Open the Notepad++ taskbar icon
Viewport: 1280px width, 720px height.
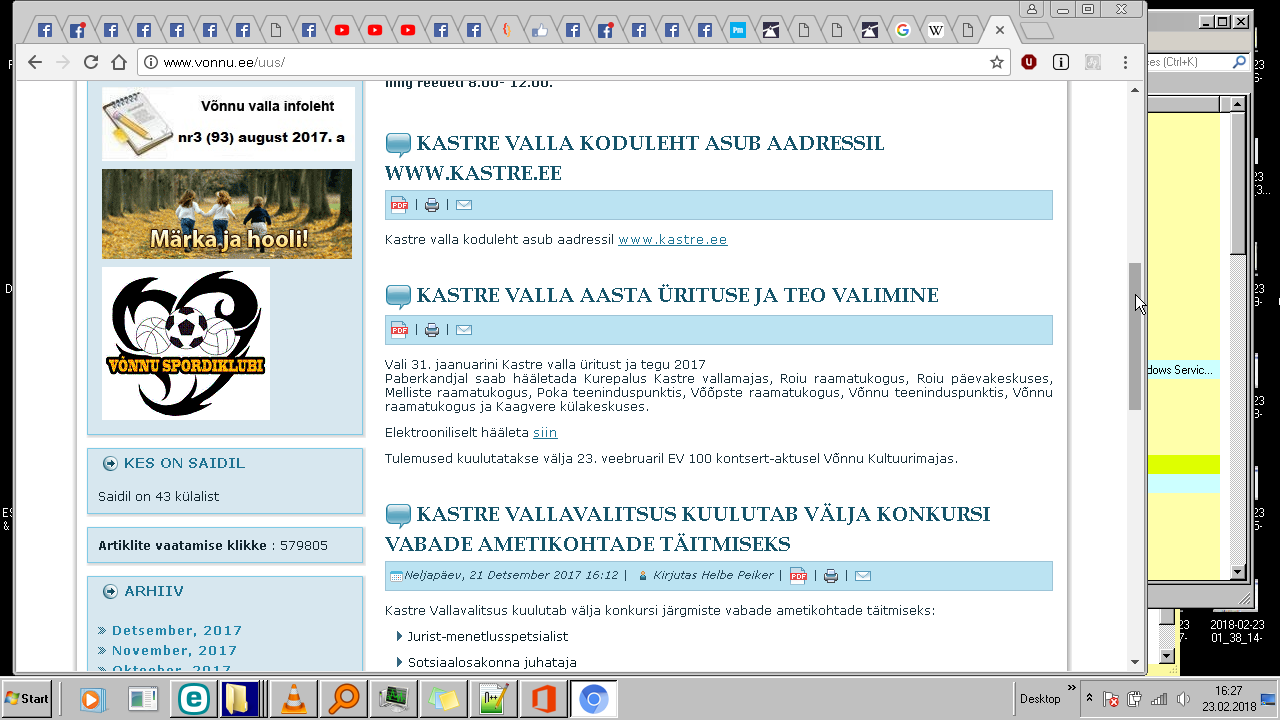coord(494,699)
